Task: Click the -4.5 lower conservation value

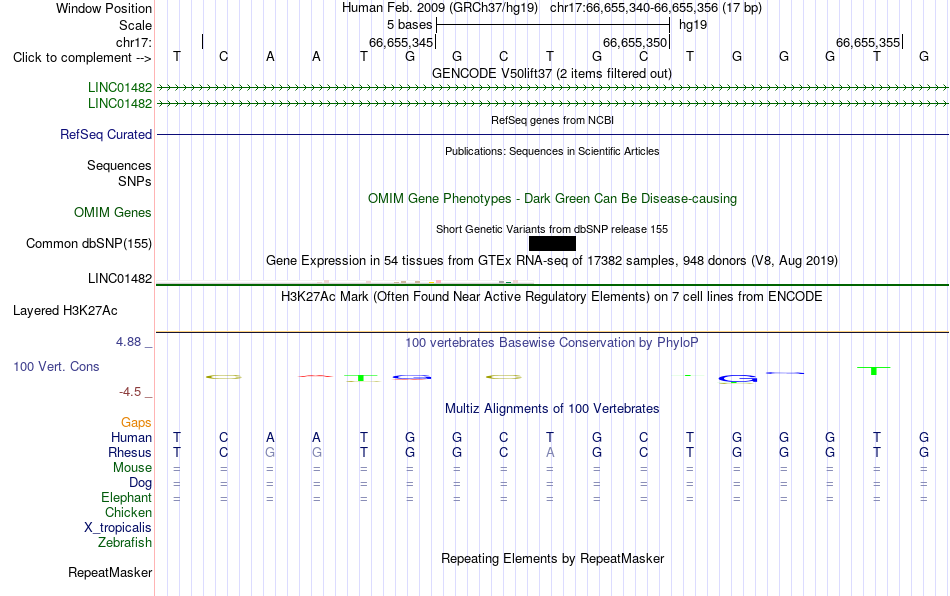Action: point(130,392)
